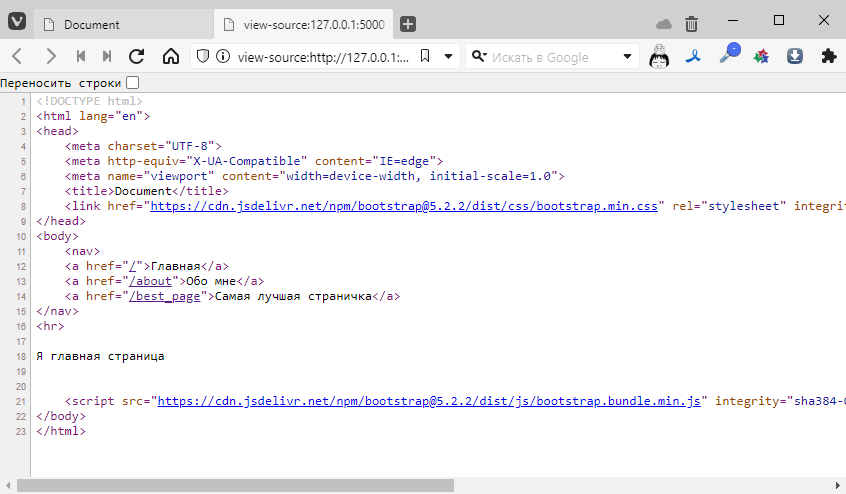Click the rewind history button

click(81, 56)
